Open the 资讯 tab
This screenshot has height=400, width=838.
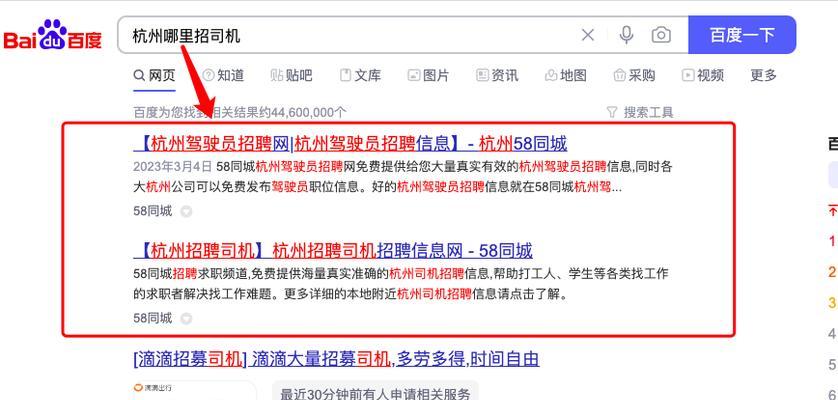[x=497, y=76]
